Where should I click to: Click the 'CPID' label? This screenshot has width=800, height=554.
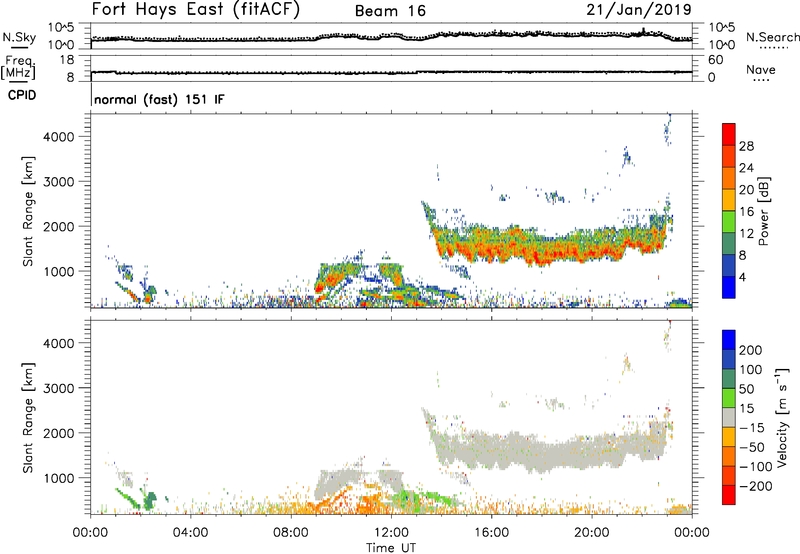click(x=22, y=95)
